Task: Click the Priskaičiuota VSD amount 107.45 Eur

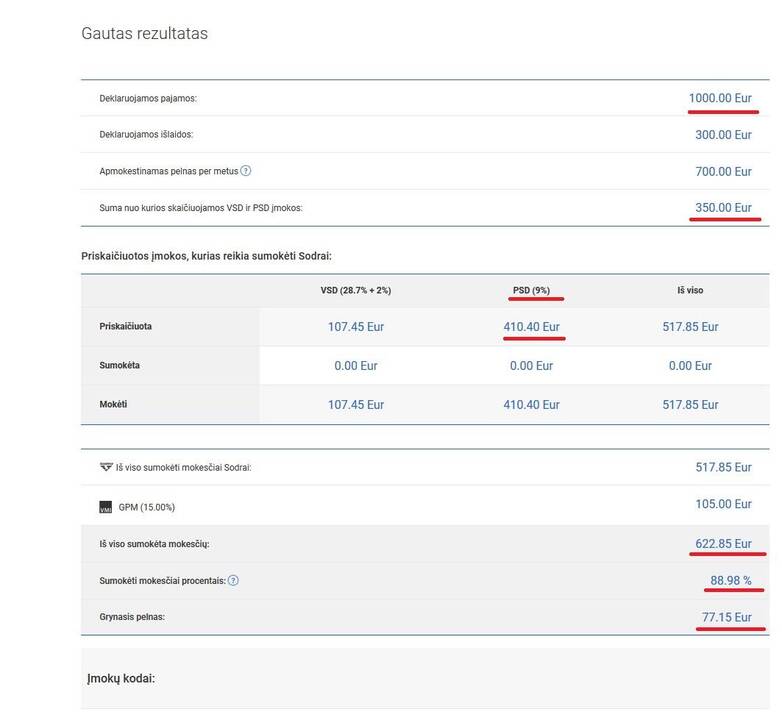Action: coord(356,327)
